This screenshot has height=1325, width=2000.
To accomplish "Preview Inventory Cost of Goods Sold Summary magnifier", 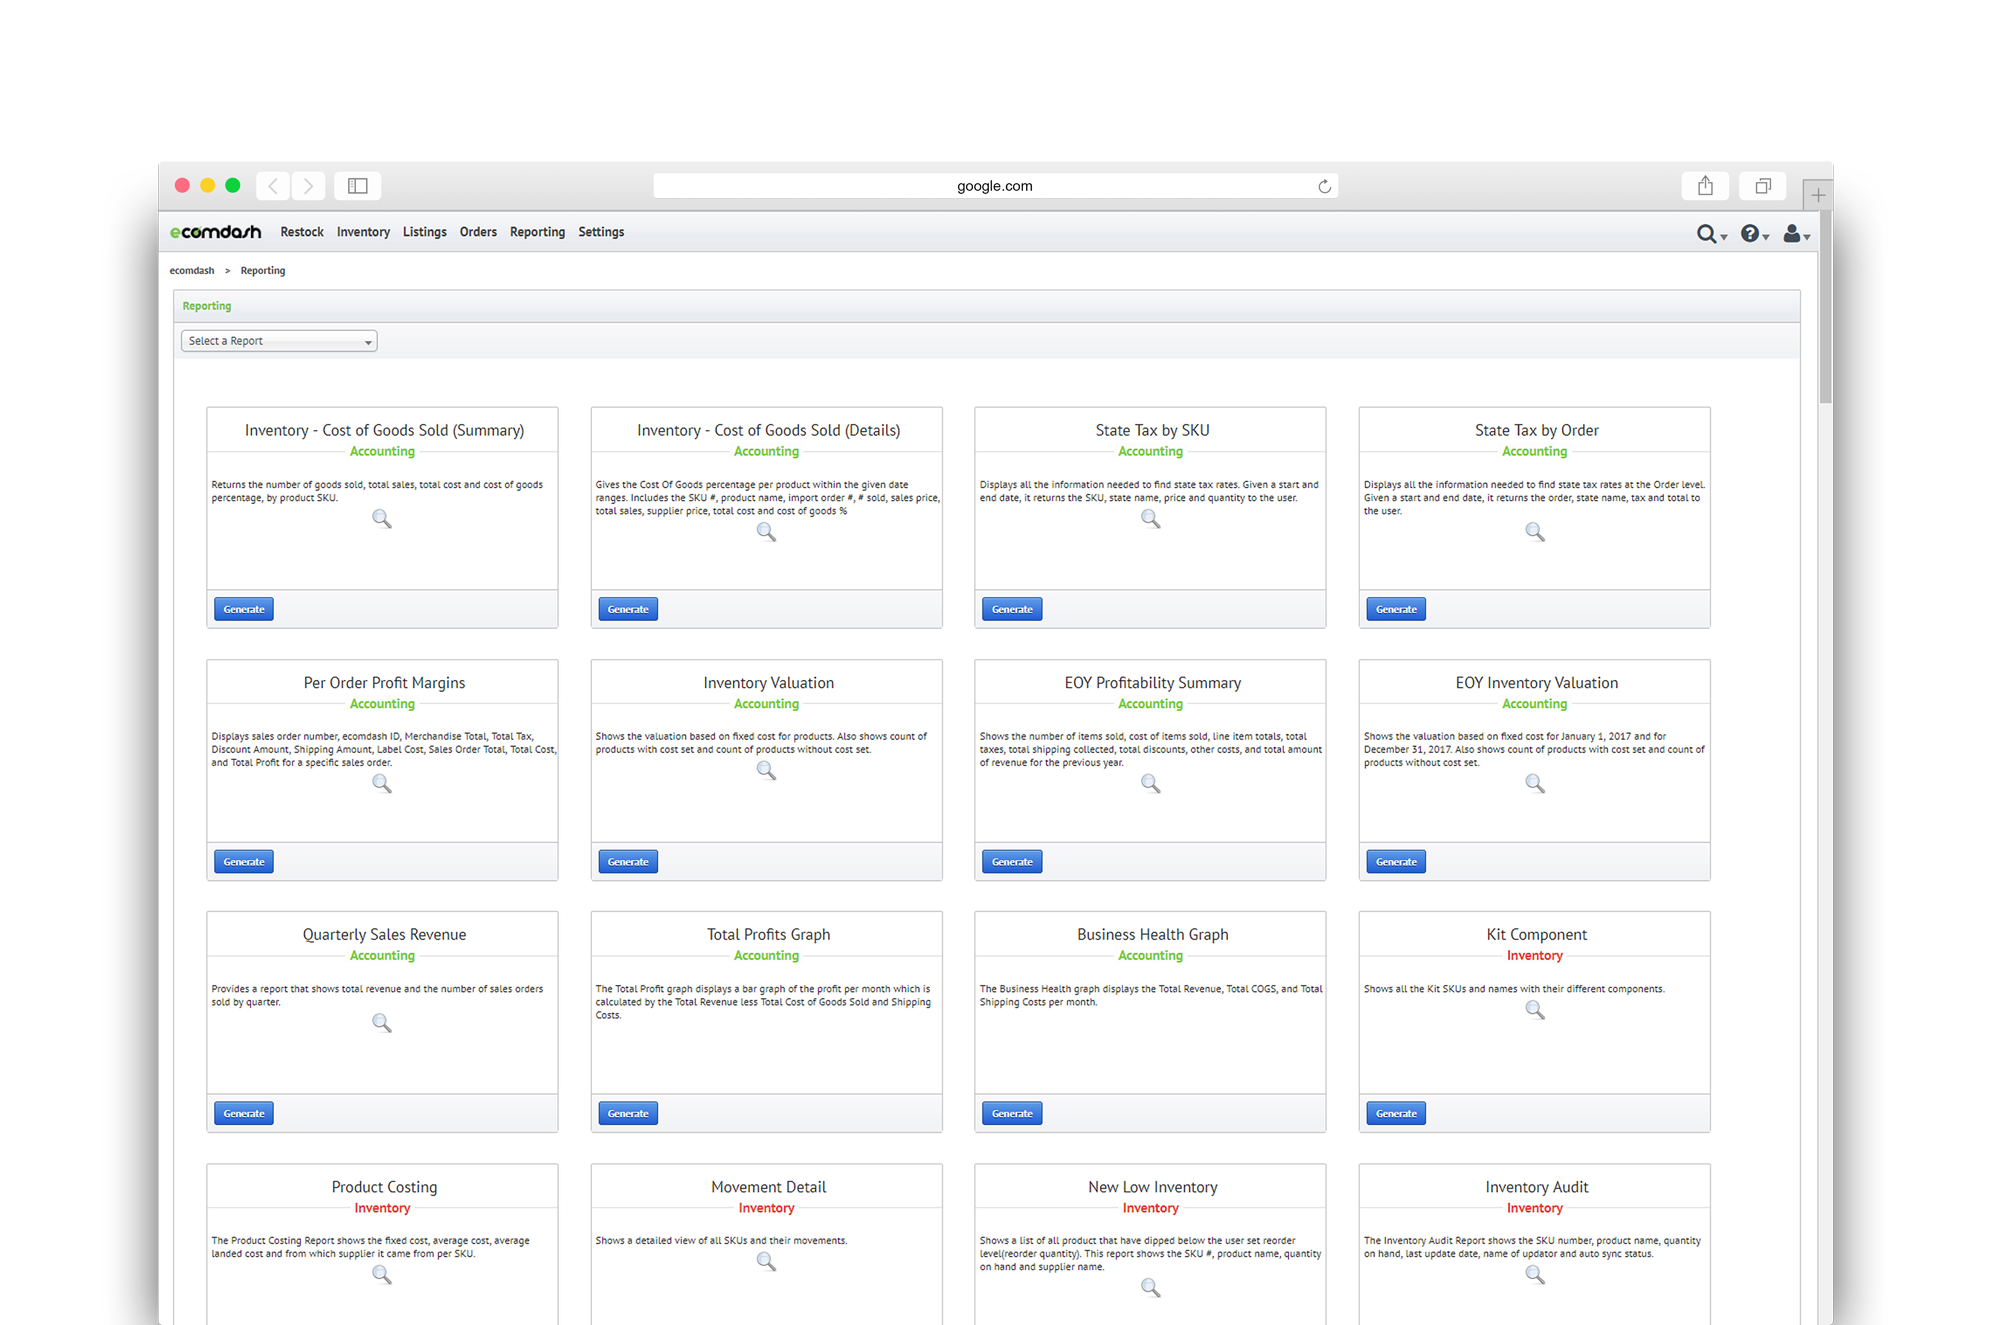I will click(382, 519).
